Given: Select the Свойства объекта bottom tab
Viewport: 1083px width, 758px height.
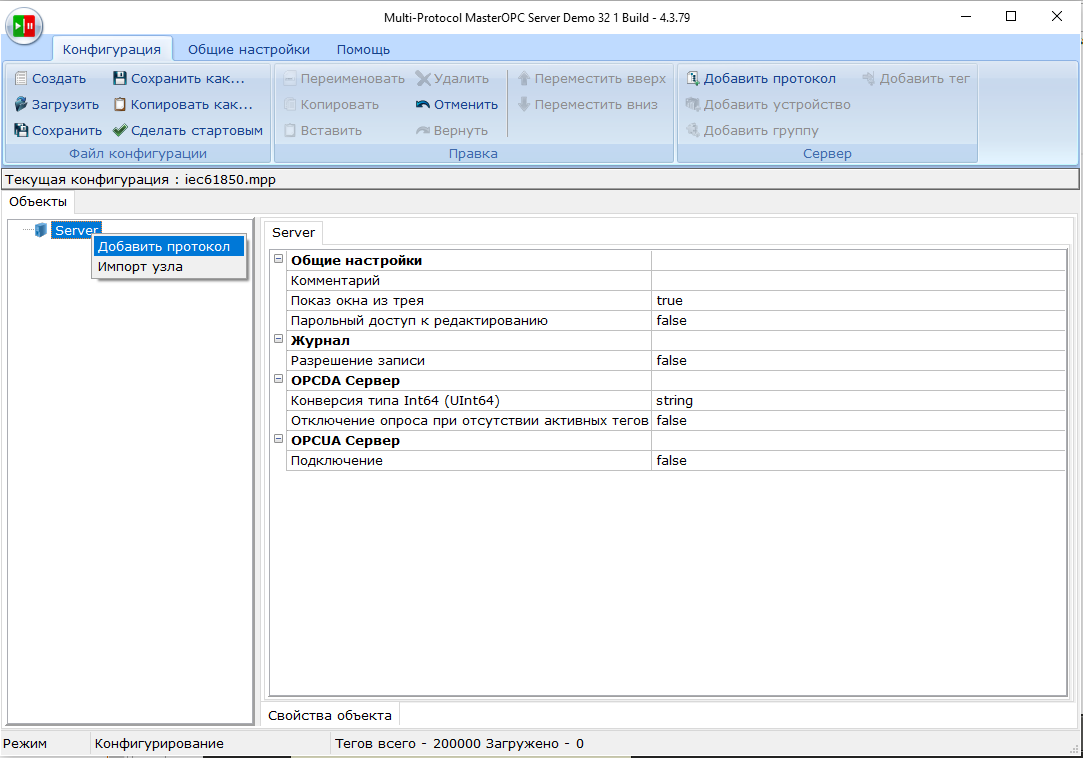Looking at the screenshot, I should pyautogui.click(x=330, y=715).
